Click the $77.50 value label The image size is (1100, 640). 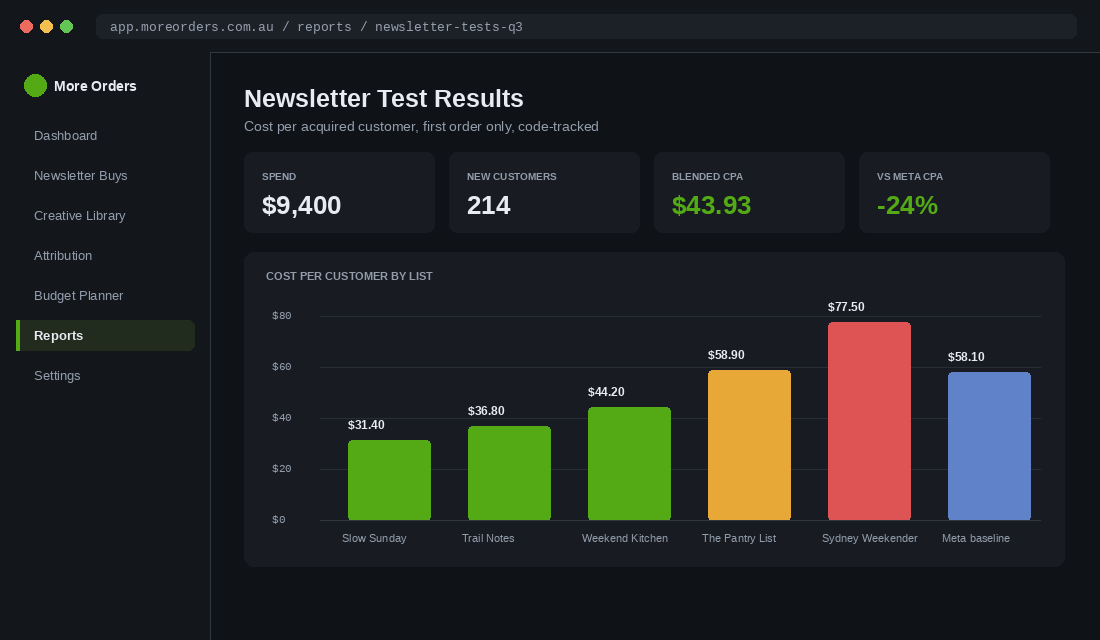846,307
